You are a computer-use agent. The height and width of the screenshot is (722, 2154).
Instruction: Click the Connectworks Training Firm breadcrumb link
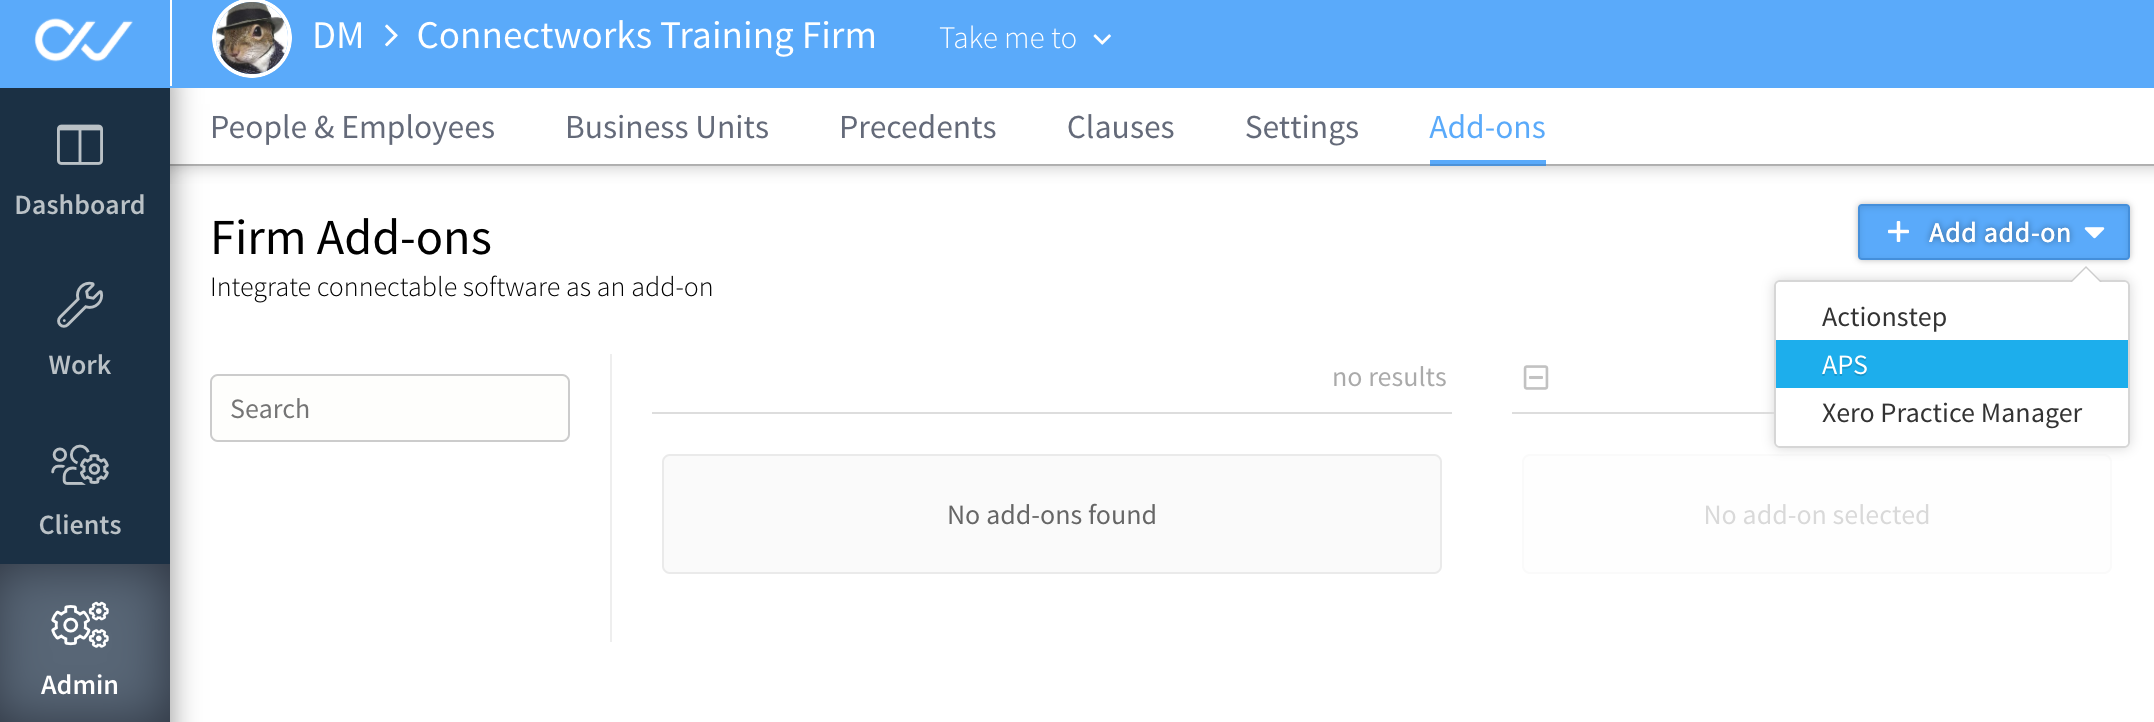[646, 36]
